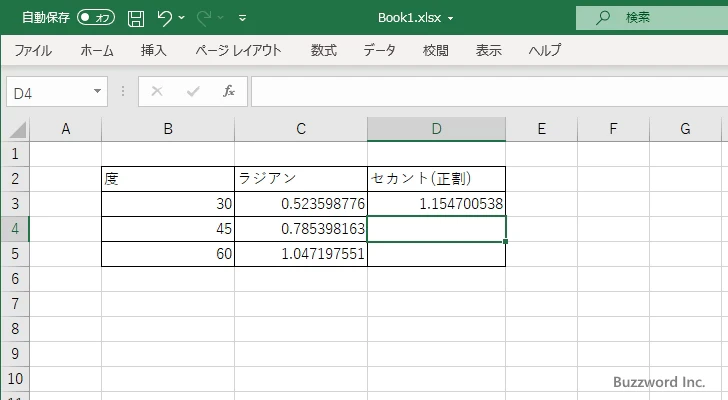Select cell with value 0.523598776
Viewport: 728px width, 400px height.
[x=301, y=204]
